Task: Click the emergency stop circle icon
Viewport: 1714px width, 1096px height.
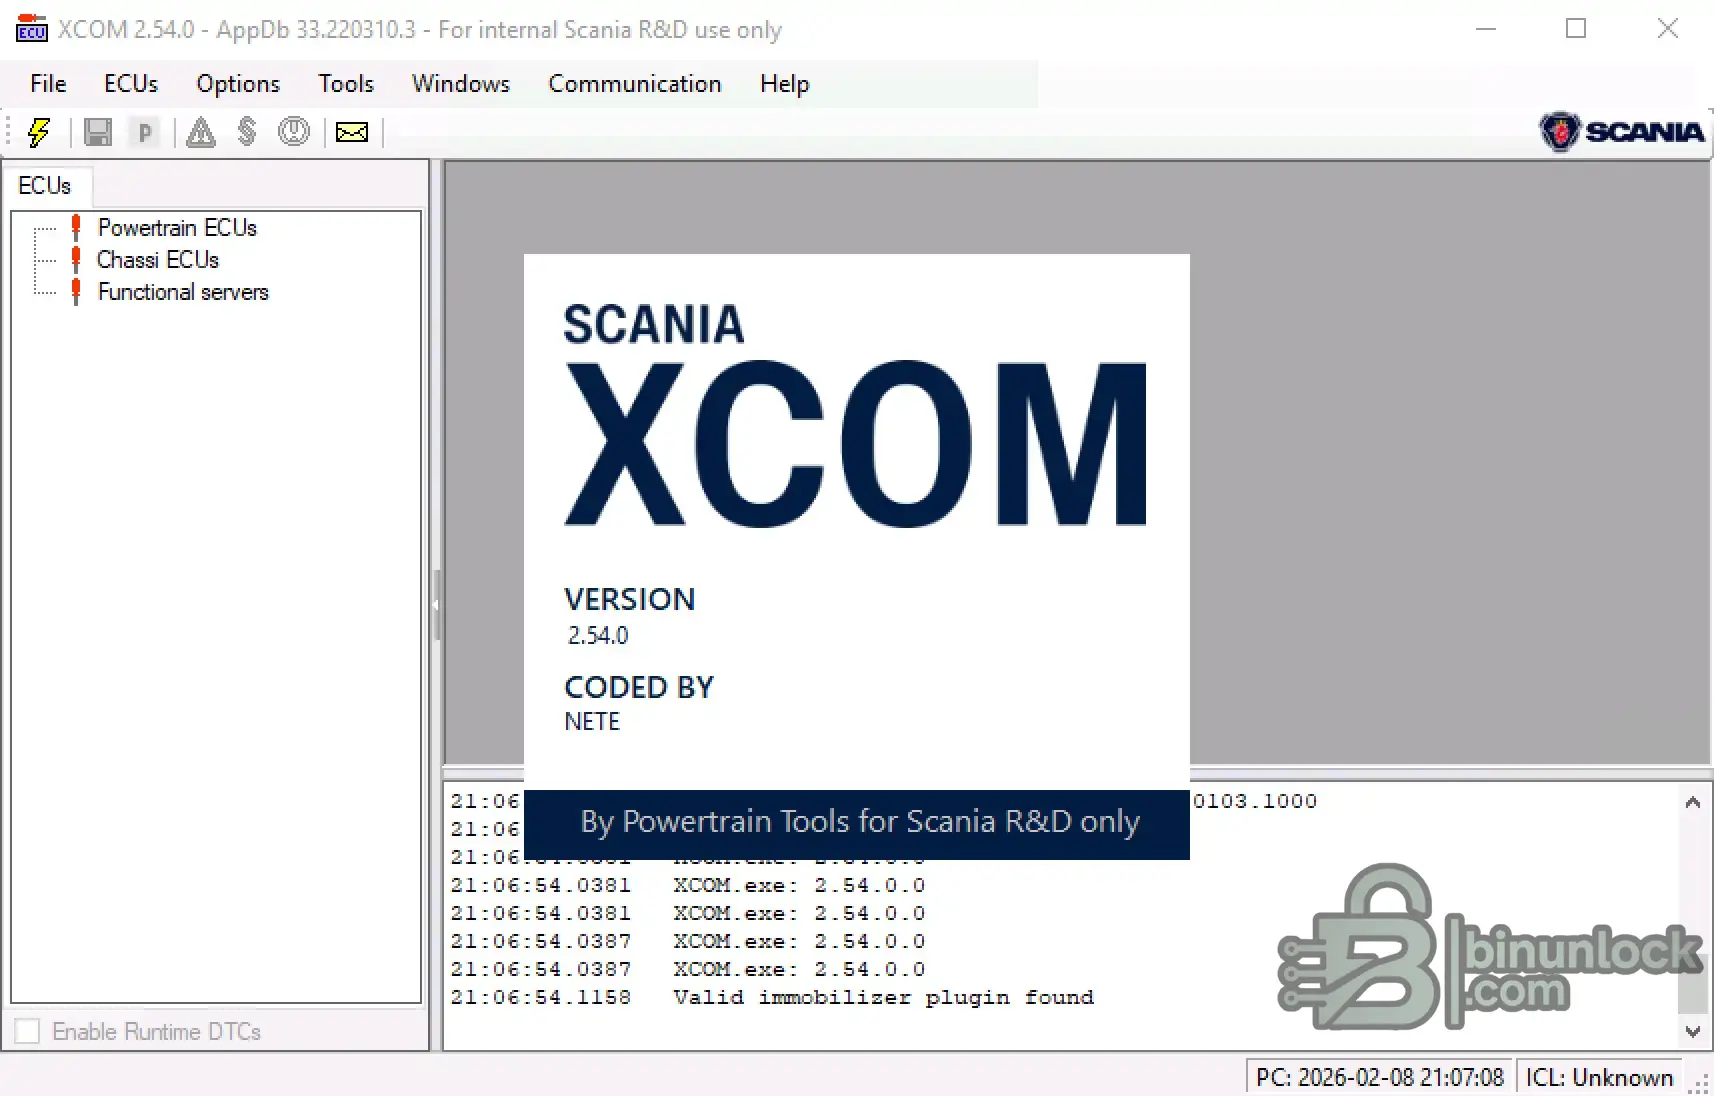Action: pos(294,132)
